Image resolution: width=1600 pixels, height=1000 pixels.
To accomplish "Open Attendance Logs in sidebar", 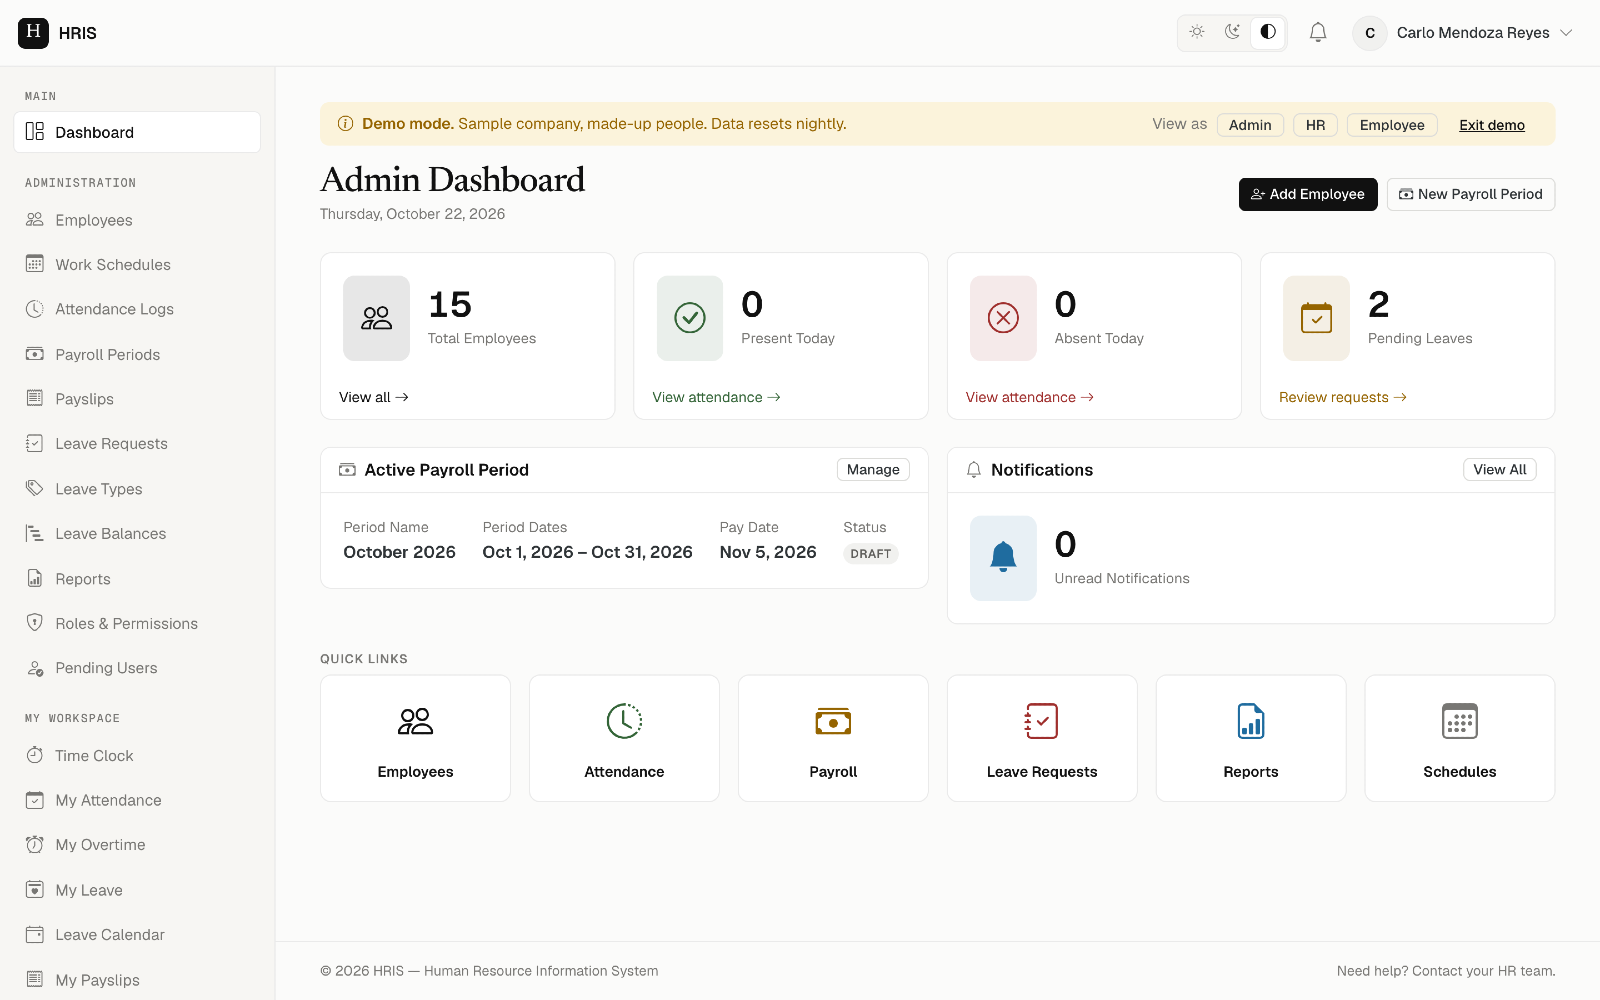I will [137, 309].
